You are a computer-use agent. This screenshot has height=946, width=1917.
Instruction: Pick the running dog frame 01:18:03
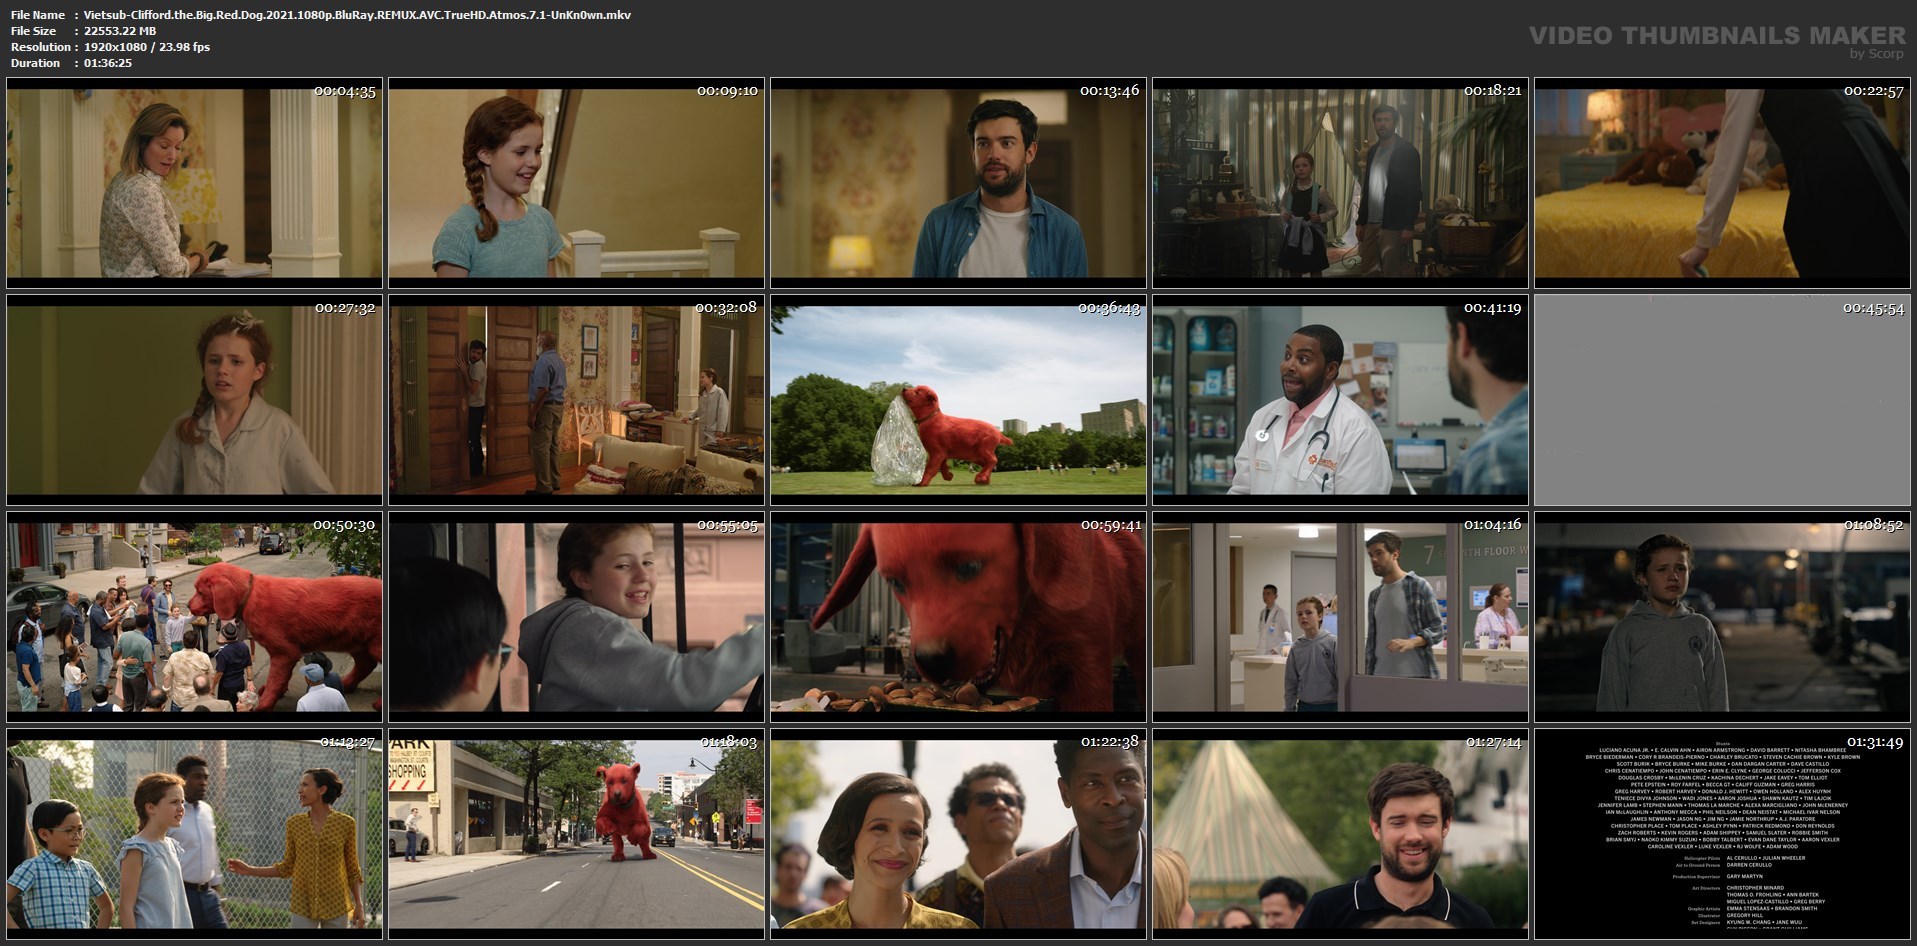pyautogui.click(x=577, y=834)
